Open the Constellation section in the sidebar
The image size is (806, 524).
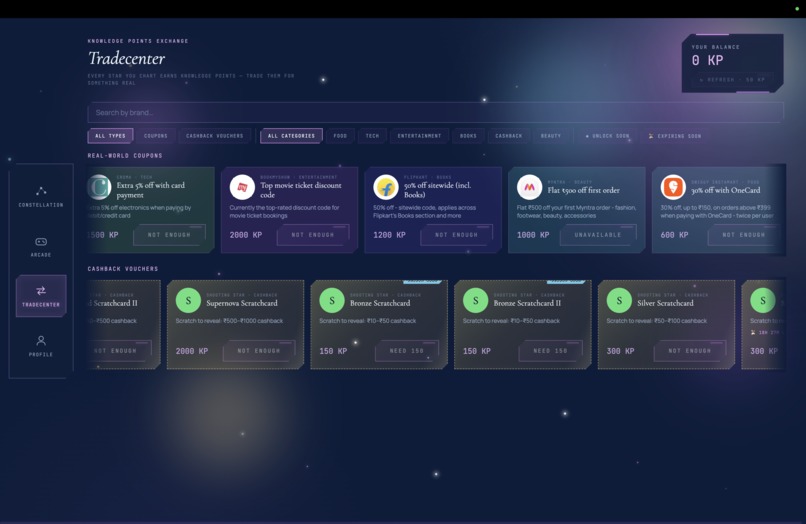(41, 196)
